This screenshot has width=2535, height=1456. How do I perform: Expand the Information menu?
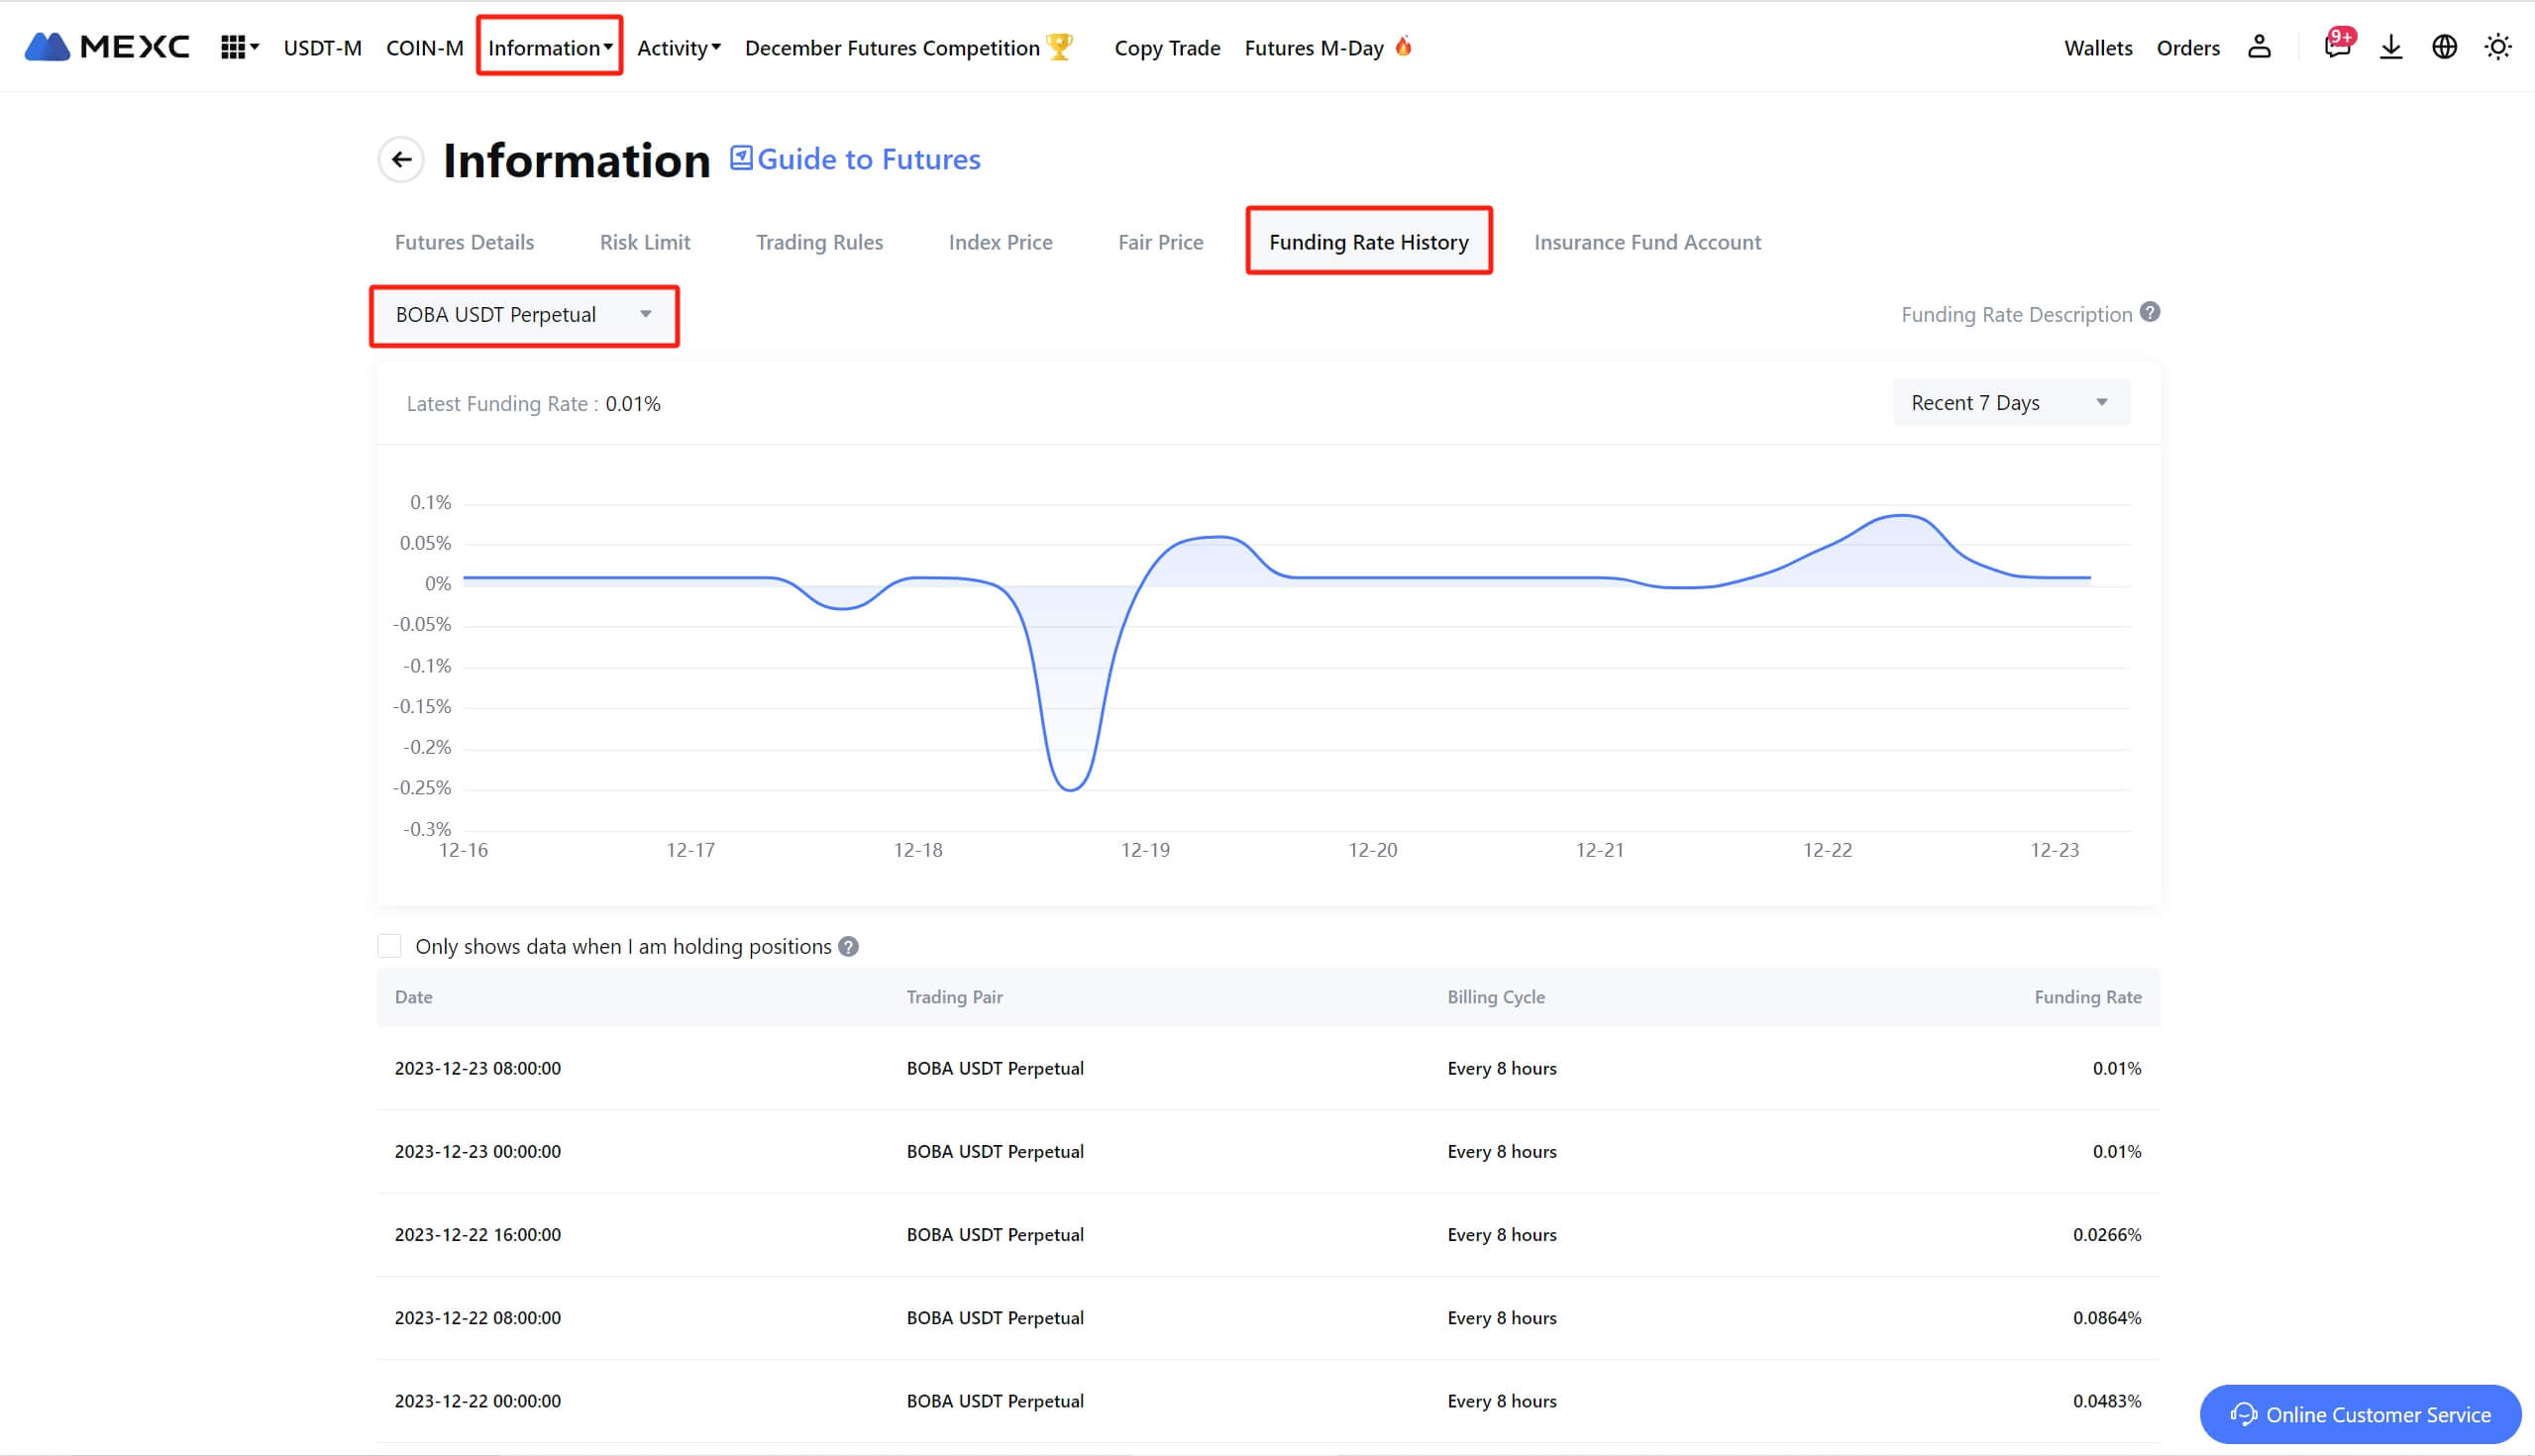pos(549,47)
